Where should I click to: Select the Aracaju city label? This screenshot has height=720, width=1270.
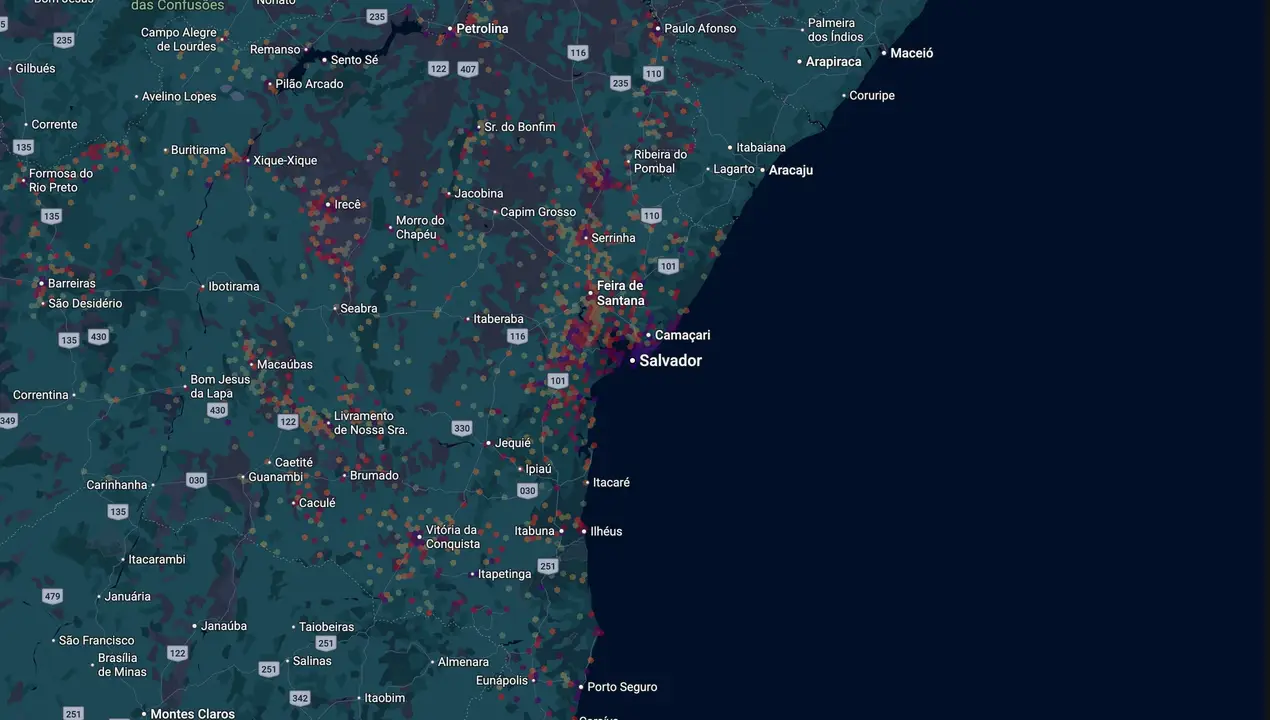(791, 170)
